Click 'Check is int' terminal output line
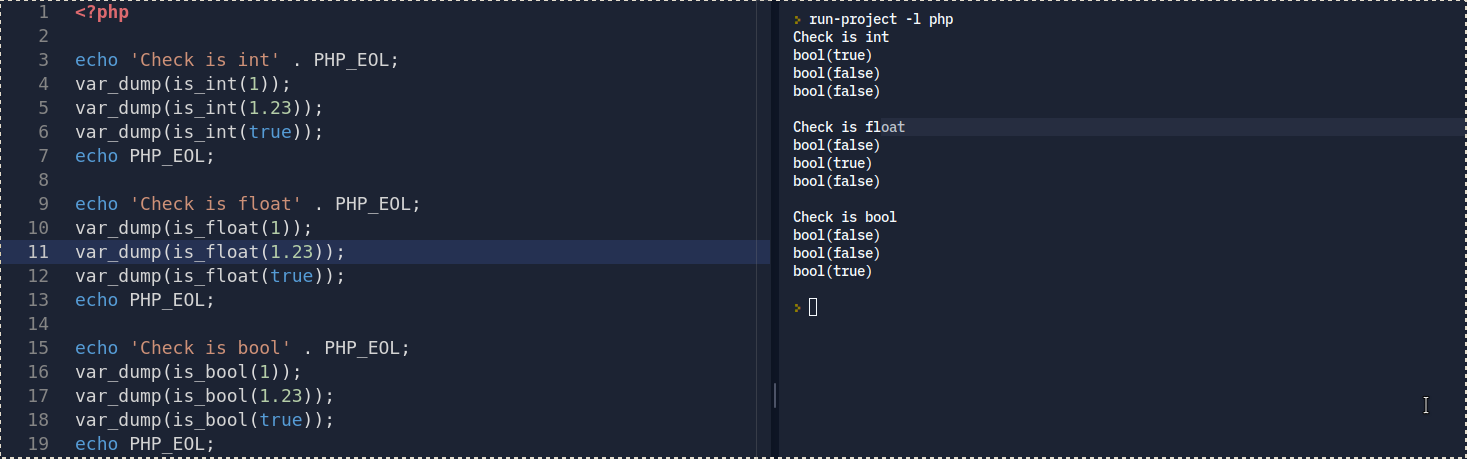The height and width of the screenshot is (459, 1467). [840, 37]
